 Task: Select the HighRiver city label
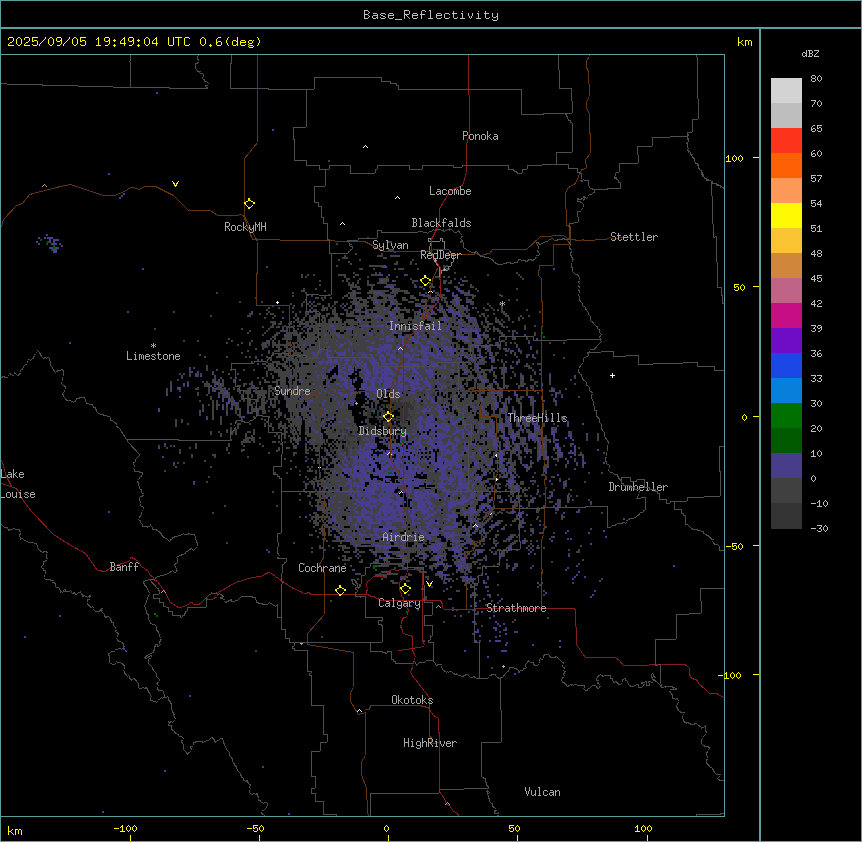[430, 743]
